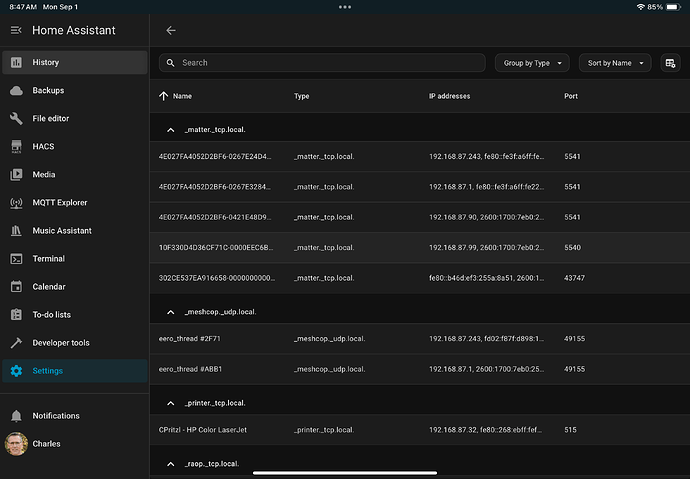690x479 pixels.
Task: Sort by the Port column header
Action: [571, 96]
